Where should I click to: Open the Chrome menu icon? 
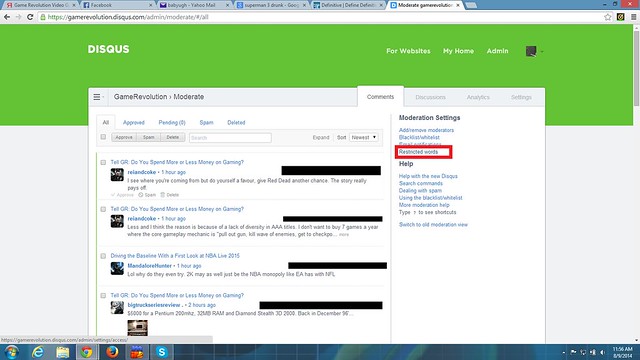tap(633, 17)
